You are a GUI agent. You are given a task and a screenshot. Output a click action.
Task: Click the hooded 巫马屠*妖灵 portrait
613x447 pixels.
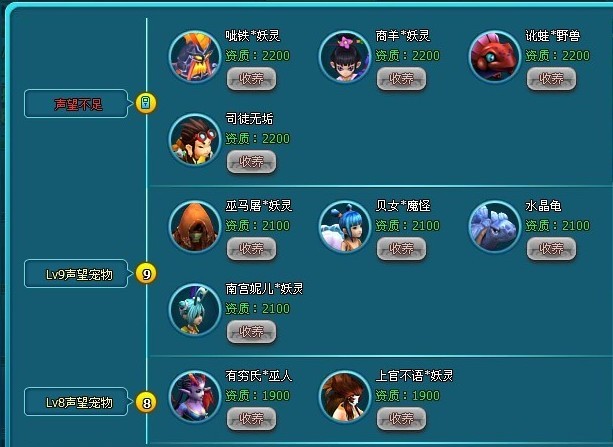195,227
